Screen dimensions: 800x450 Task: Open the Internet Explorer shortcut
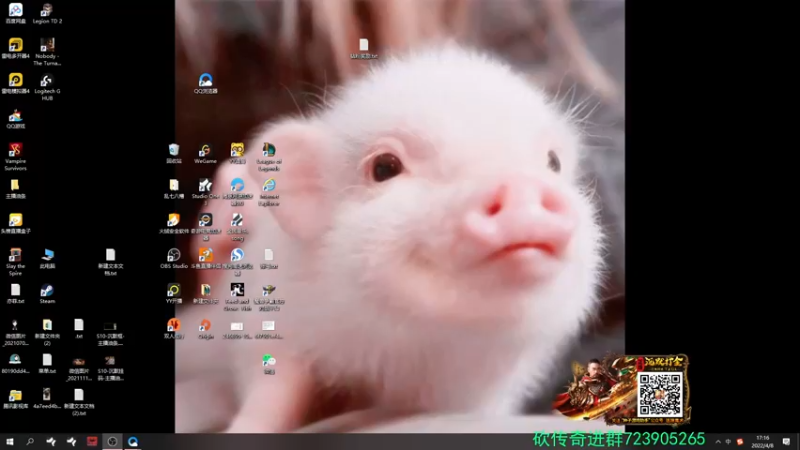tap(269, 192)
